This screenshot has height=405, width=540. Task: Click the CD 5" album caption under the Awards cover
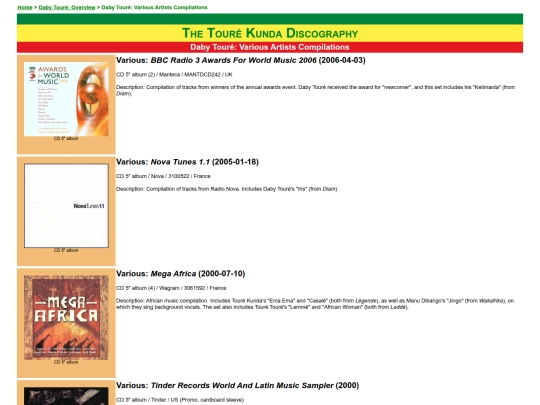[66, 138]
